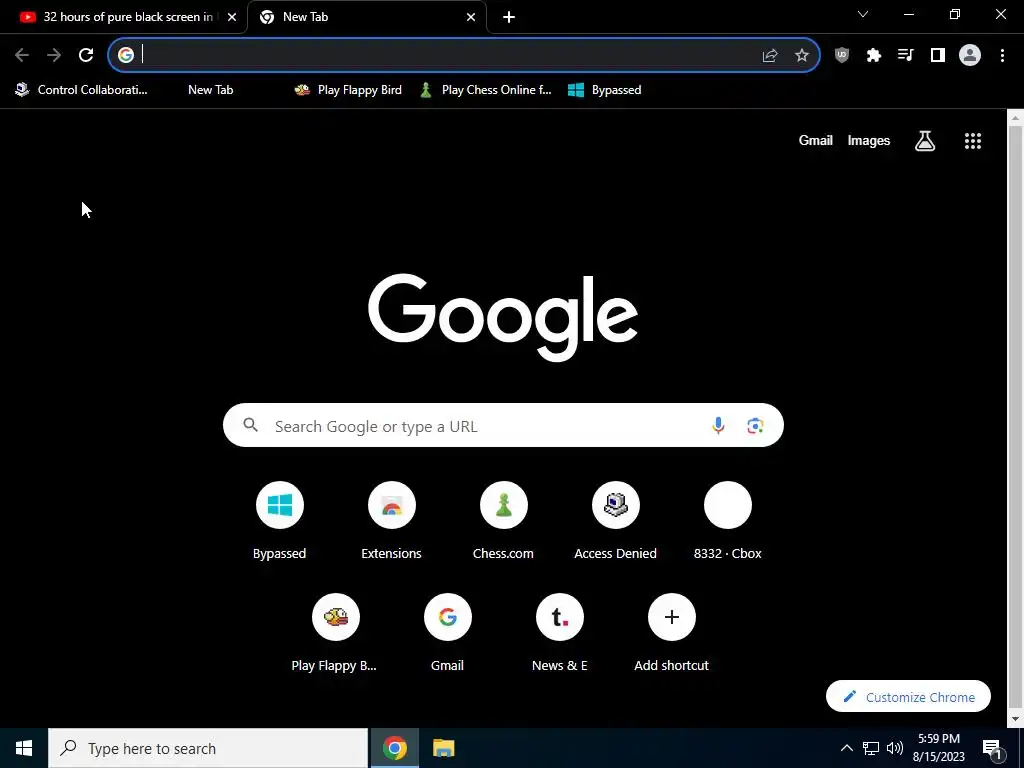Screen dimensions: 1024x768
Task: Open the Gmail link at top right
Action: pyautogui.click(x=816, y=140)
